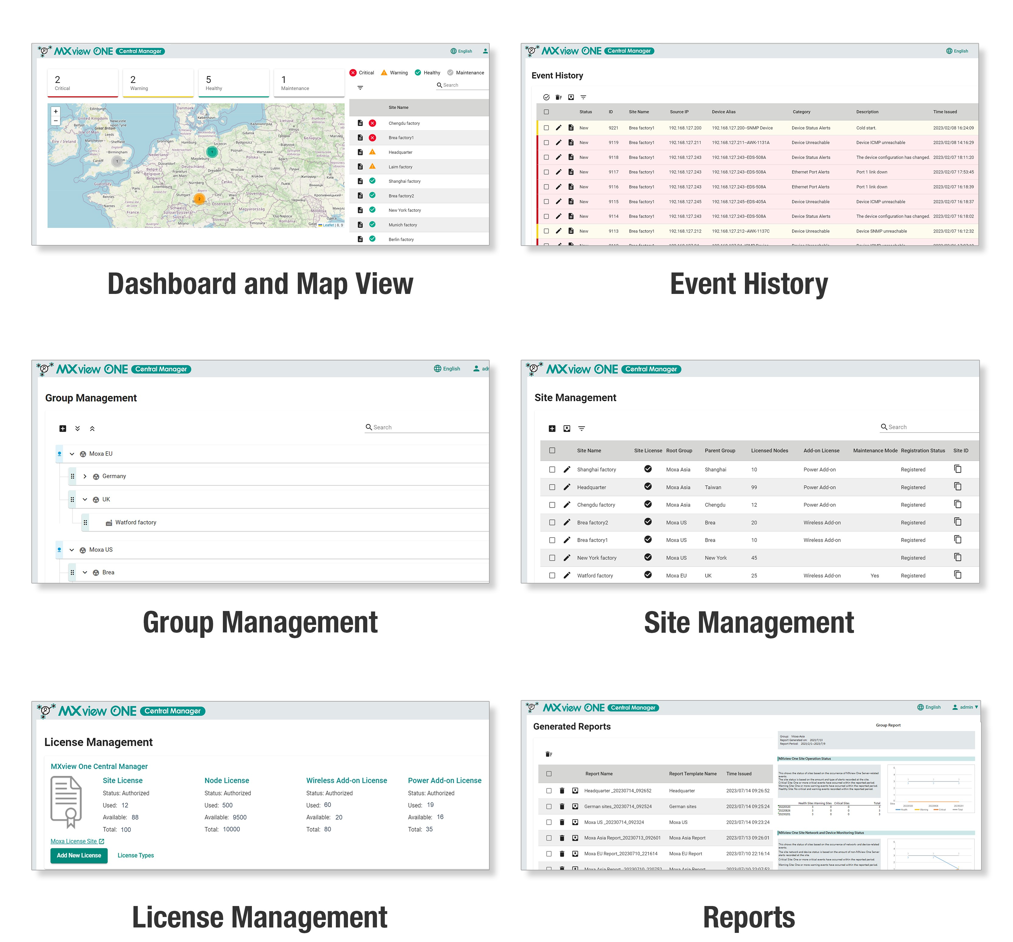The width and height of the screenshot is (1013, 942).
Task: Expand the Germany group in Group Management
Action: point(85,475)
